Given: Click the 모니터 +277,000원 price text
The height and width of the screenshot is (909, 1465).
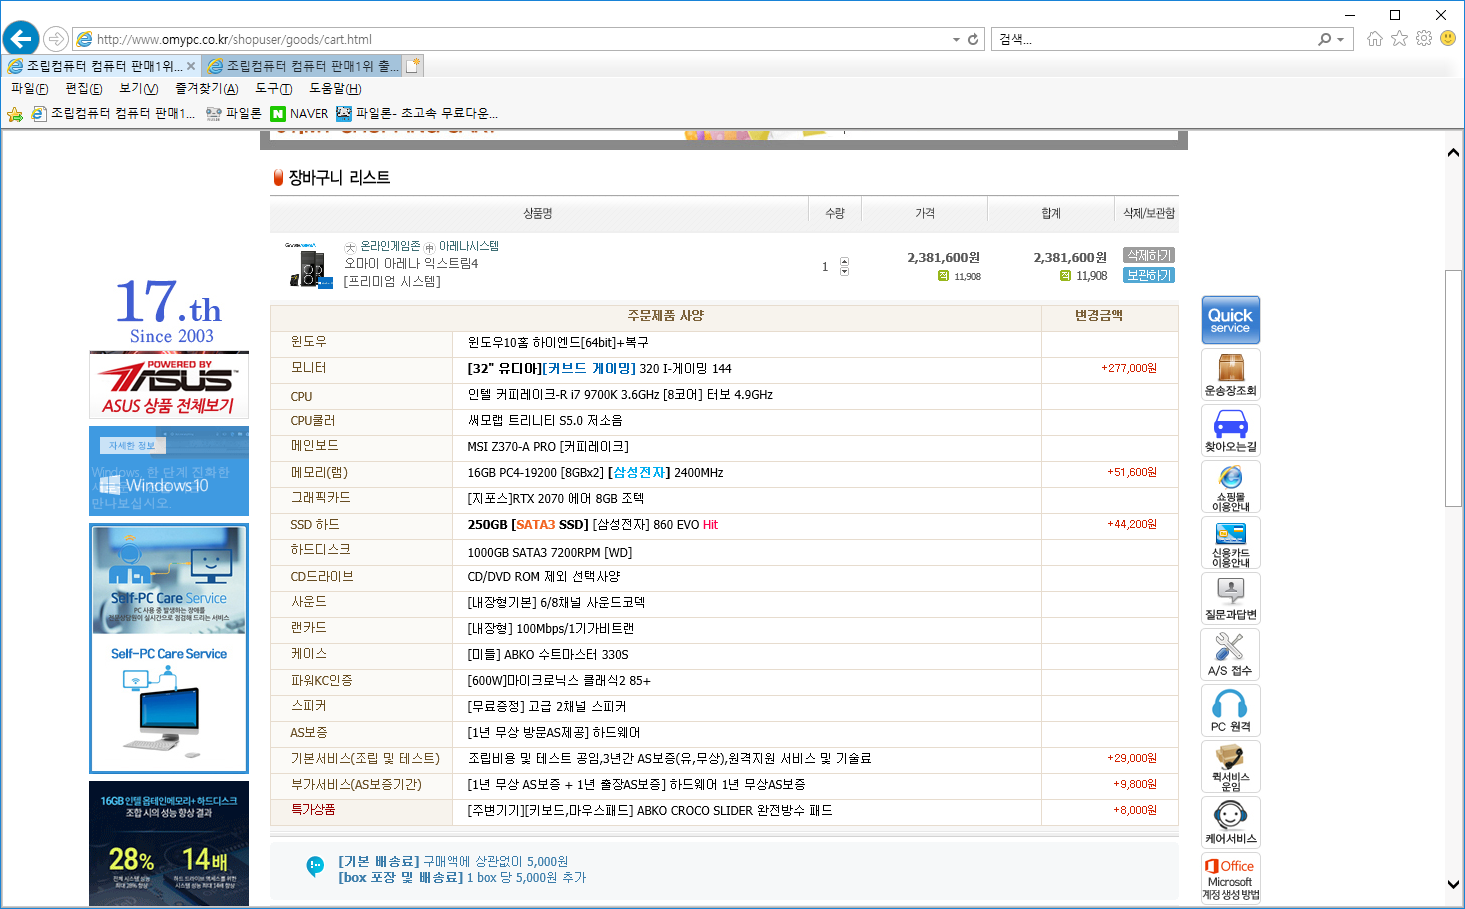Looking at the screenshot, I should coord(1129,368).
